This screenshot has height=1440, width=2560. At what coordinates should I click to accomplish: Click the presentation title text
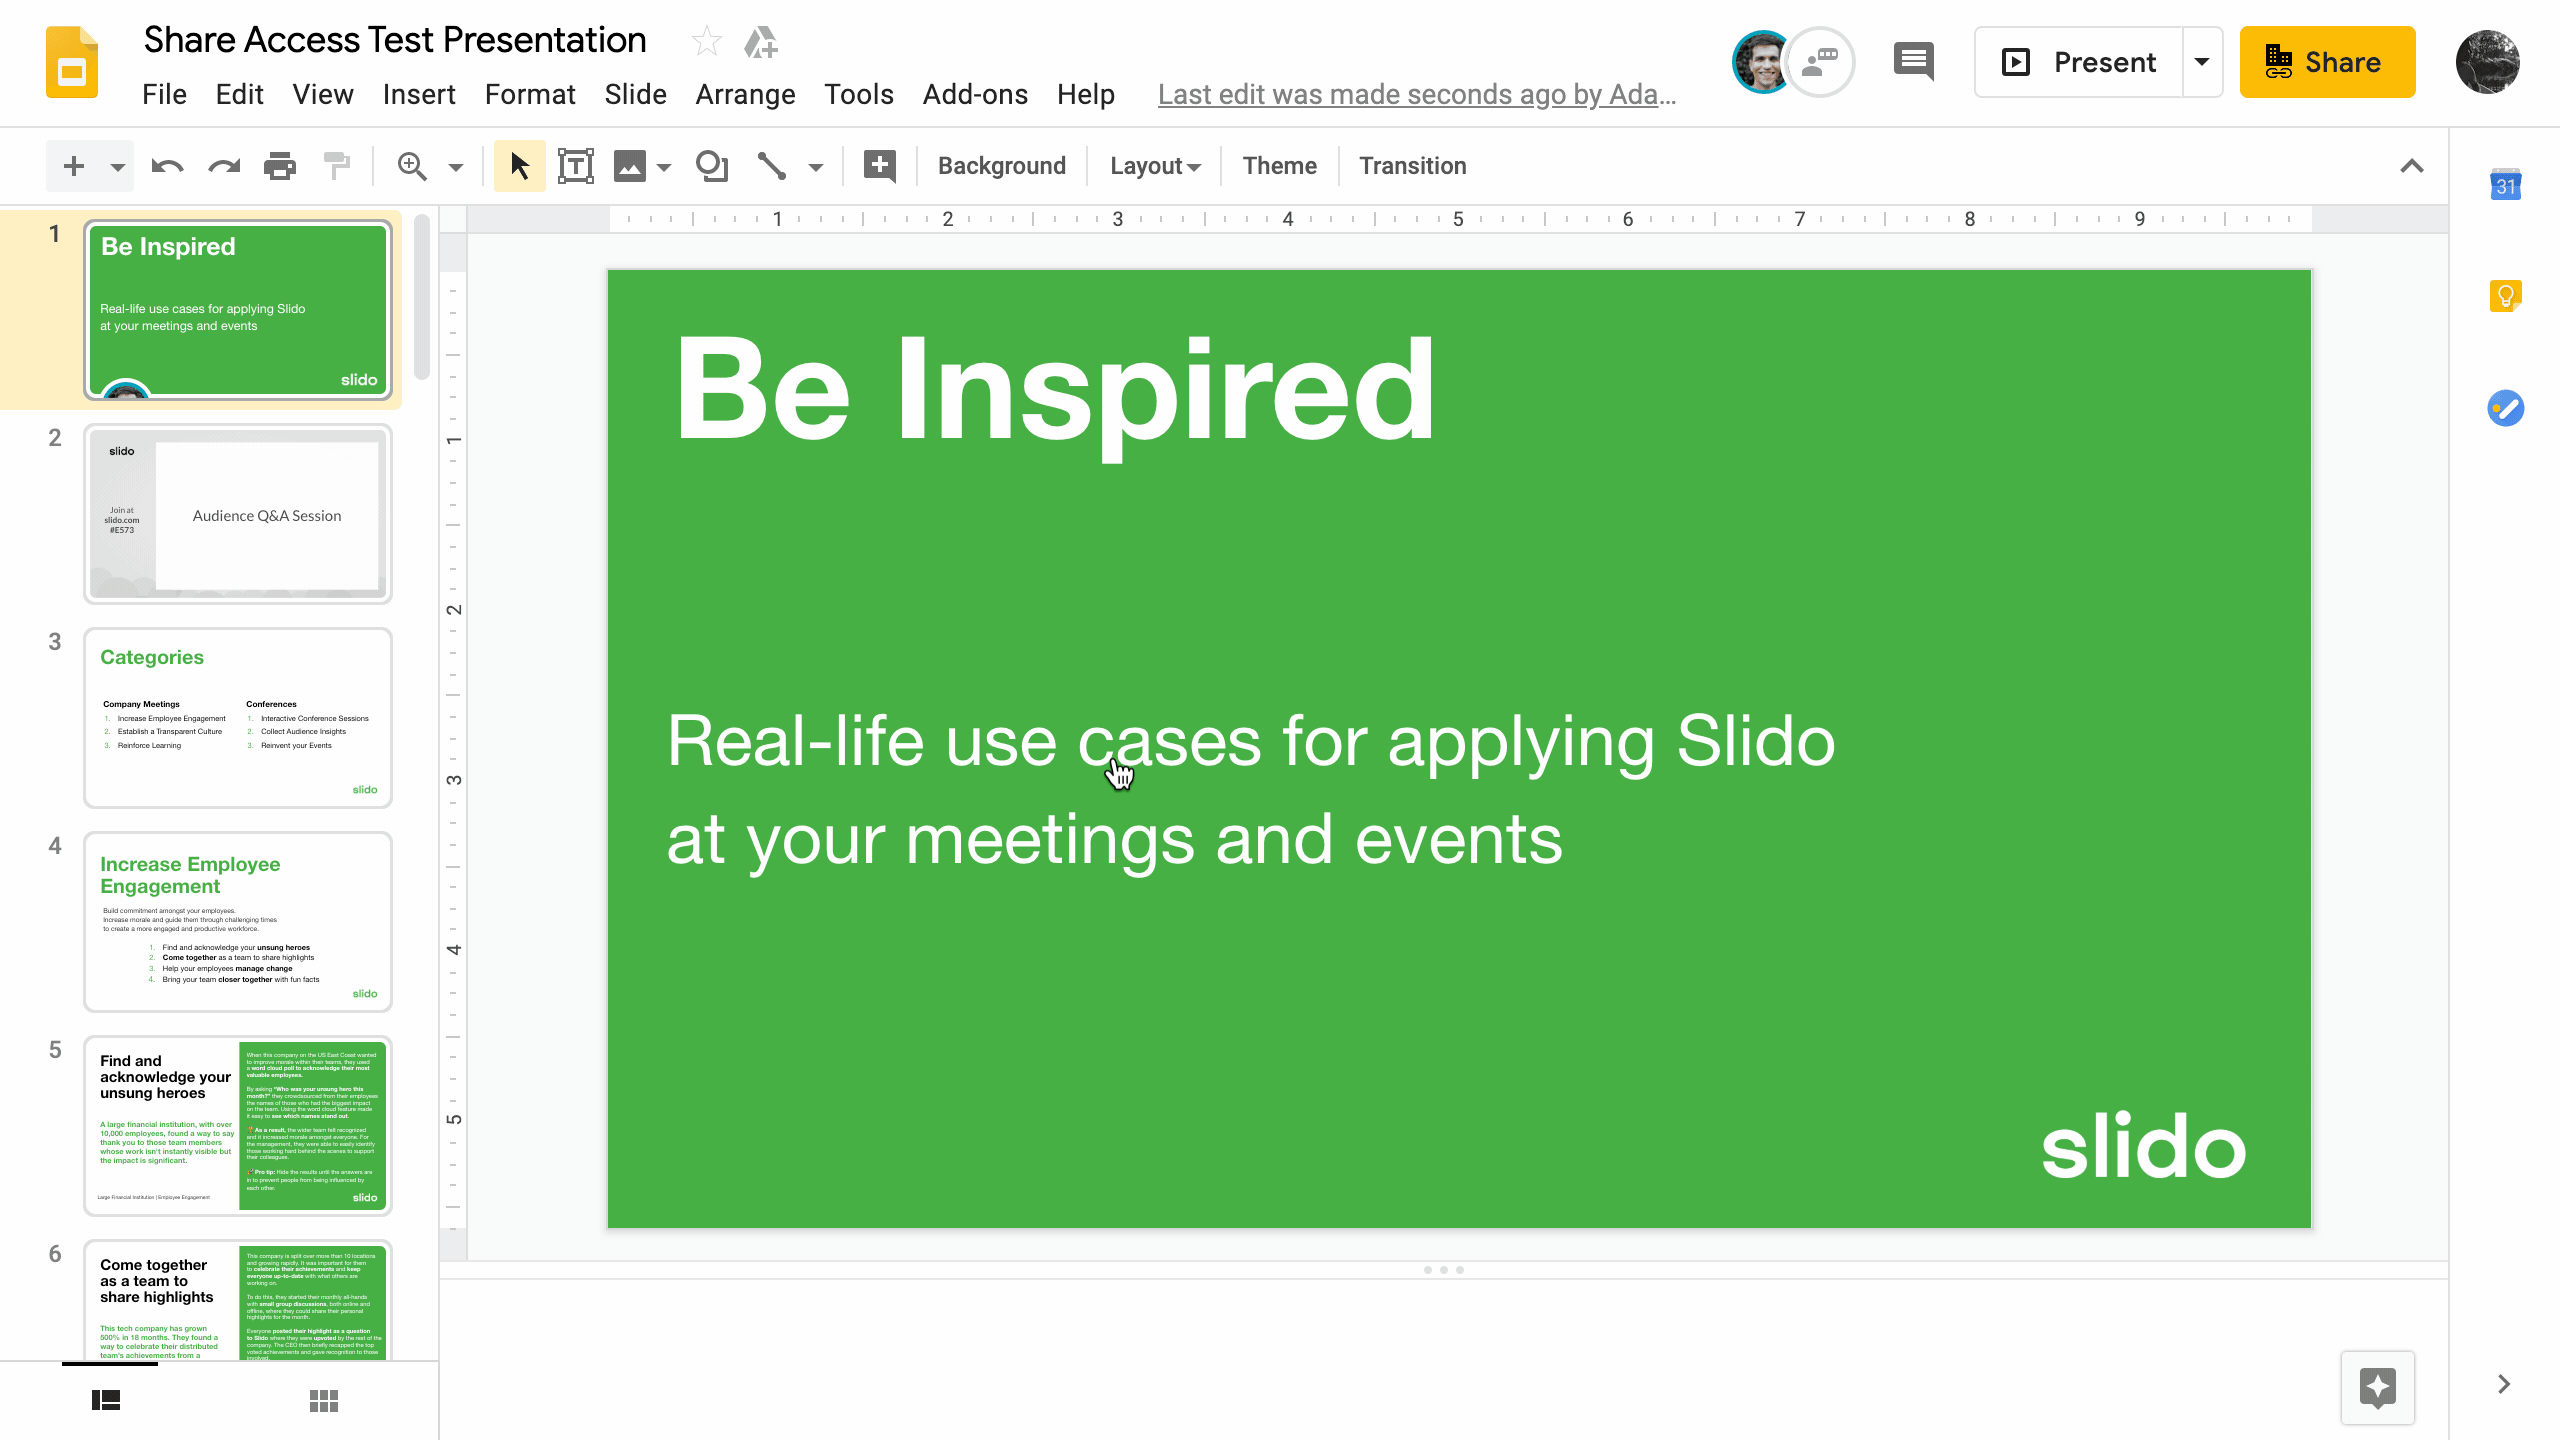click(x=395, y=40)
